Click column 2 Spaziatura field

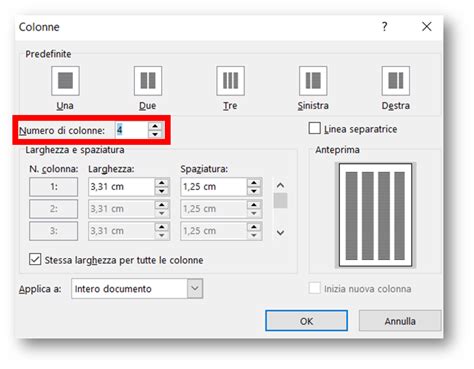pos(214,209)
